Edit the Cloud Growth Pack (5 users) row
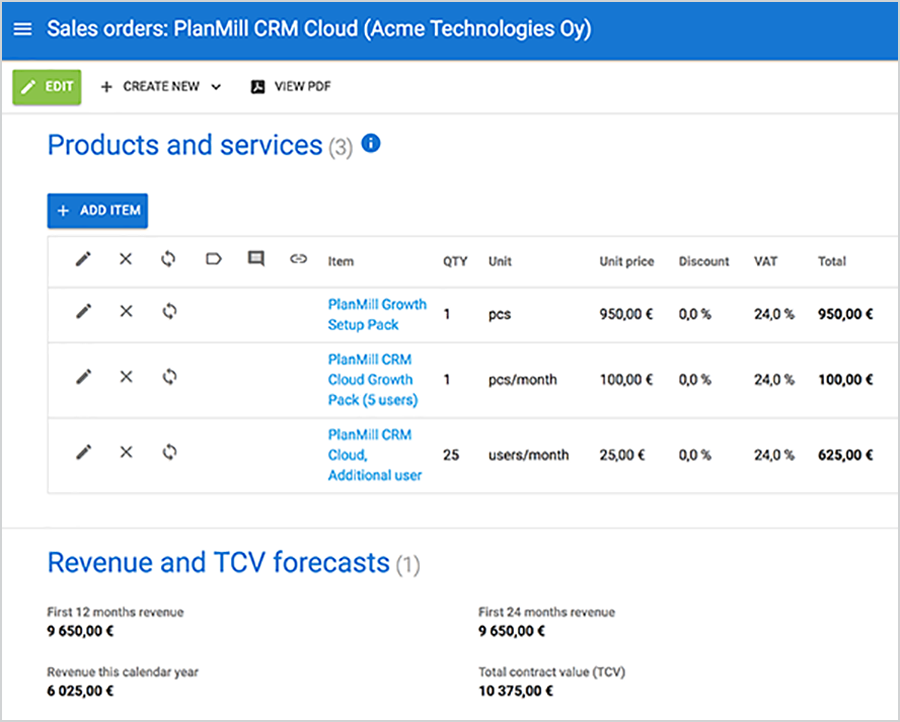This screenshot has width=900, height=722. (84, 377)
